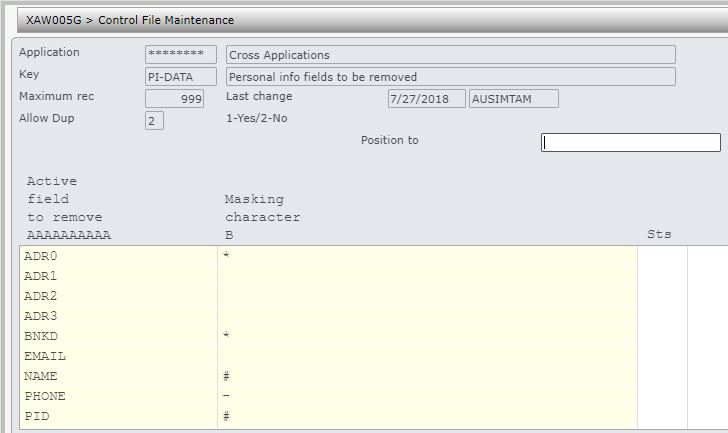Focus the Maximum rec field showing 999

click(x=174, y=99)
